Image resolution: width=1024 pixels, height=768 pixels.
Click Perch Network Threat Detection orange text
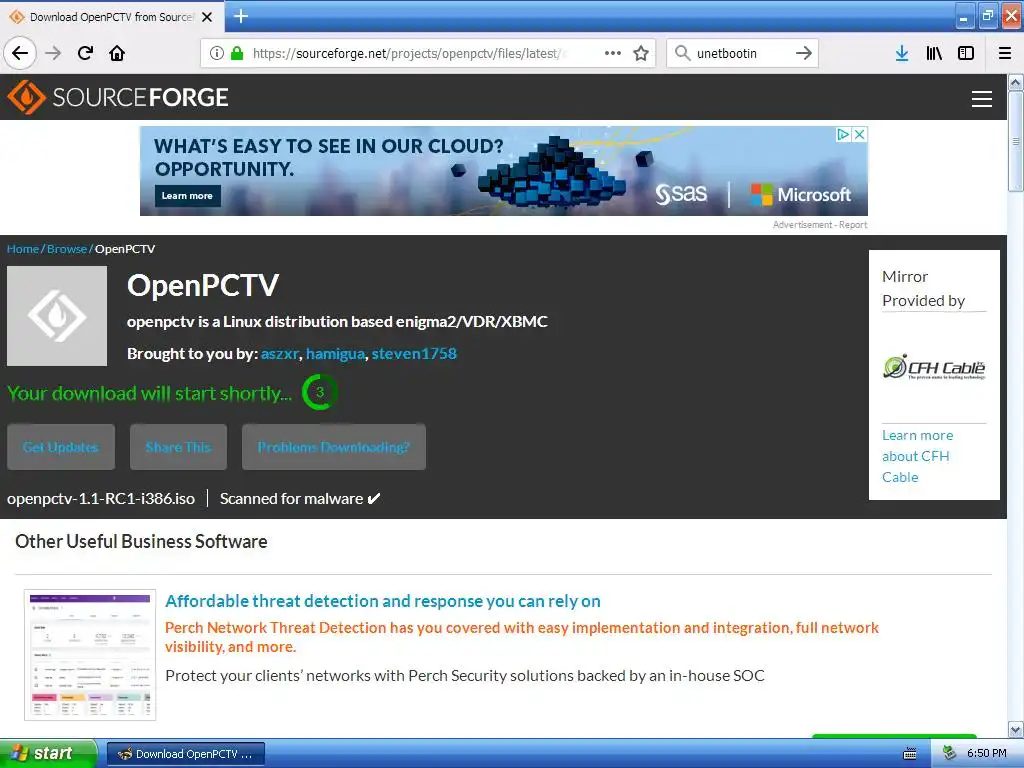[x=521, y=637]
